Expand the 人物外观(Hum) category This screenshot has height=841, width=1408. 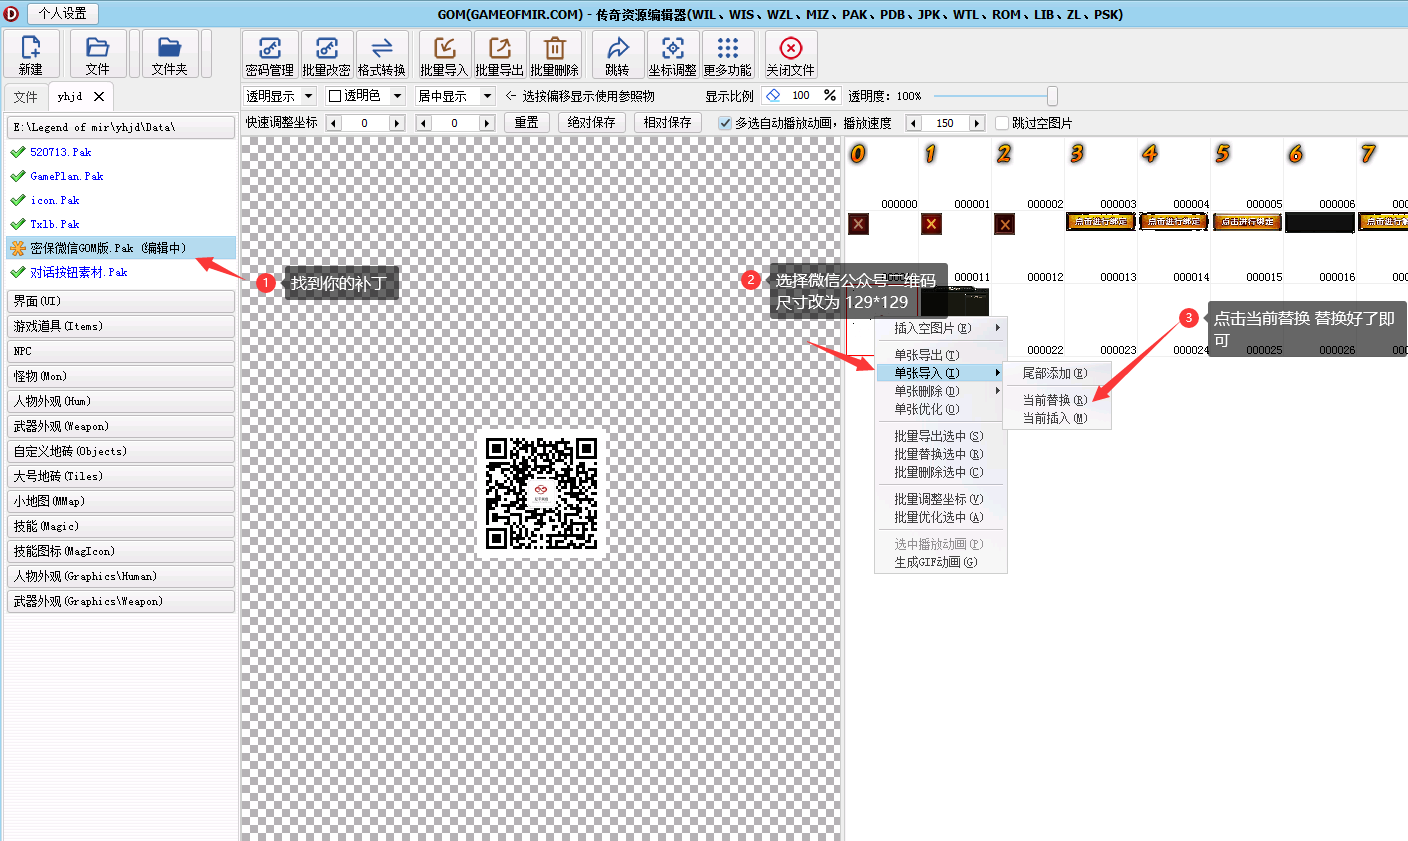click(121, 401)
